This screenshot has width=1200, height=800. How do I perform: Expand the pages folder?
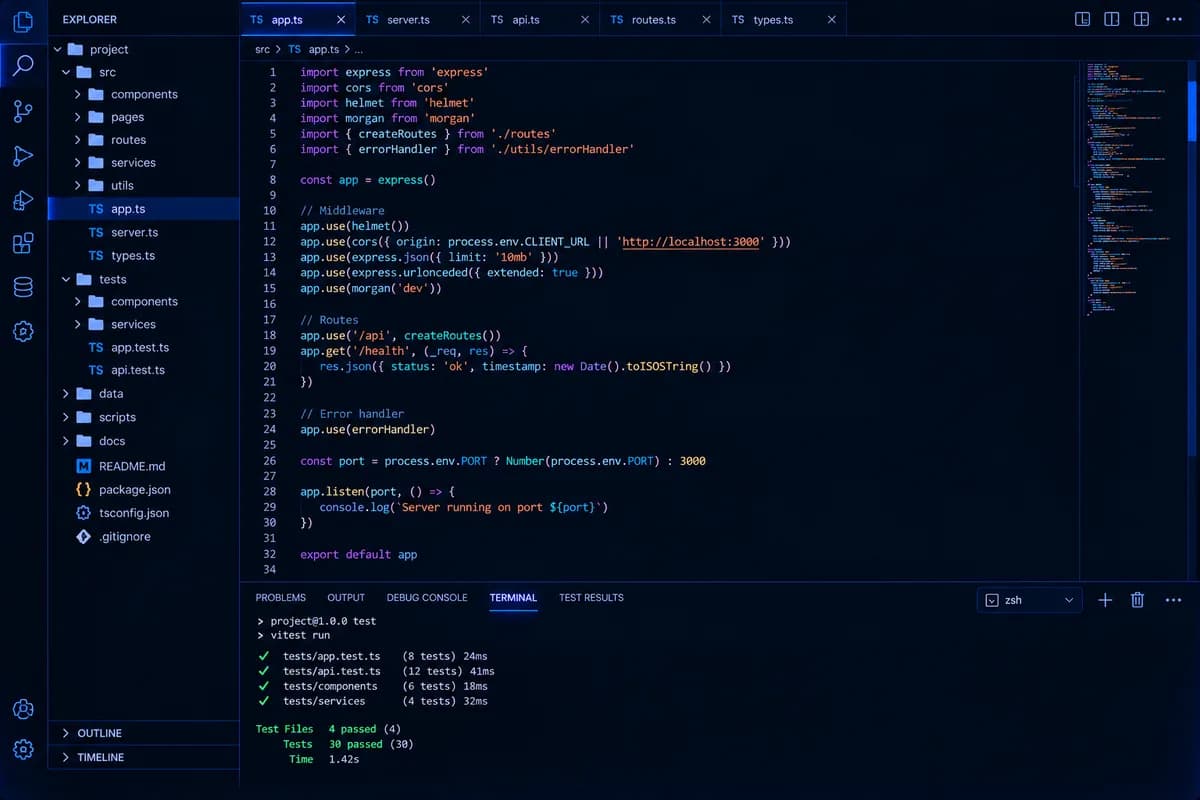78,117
